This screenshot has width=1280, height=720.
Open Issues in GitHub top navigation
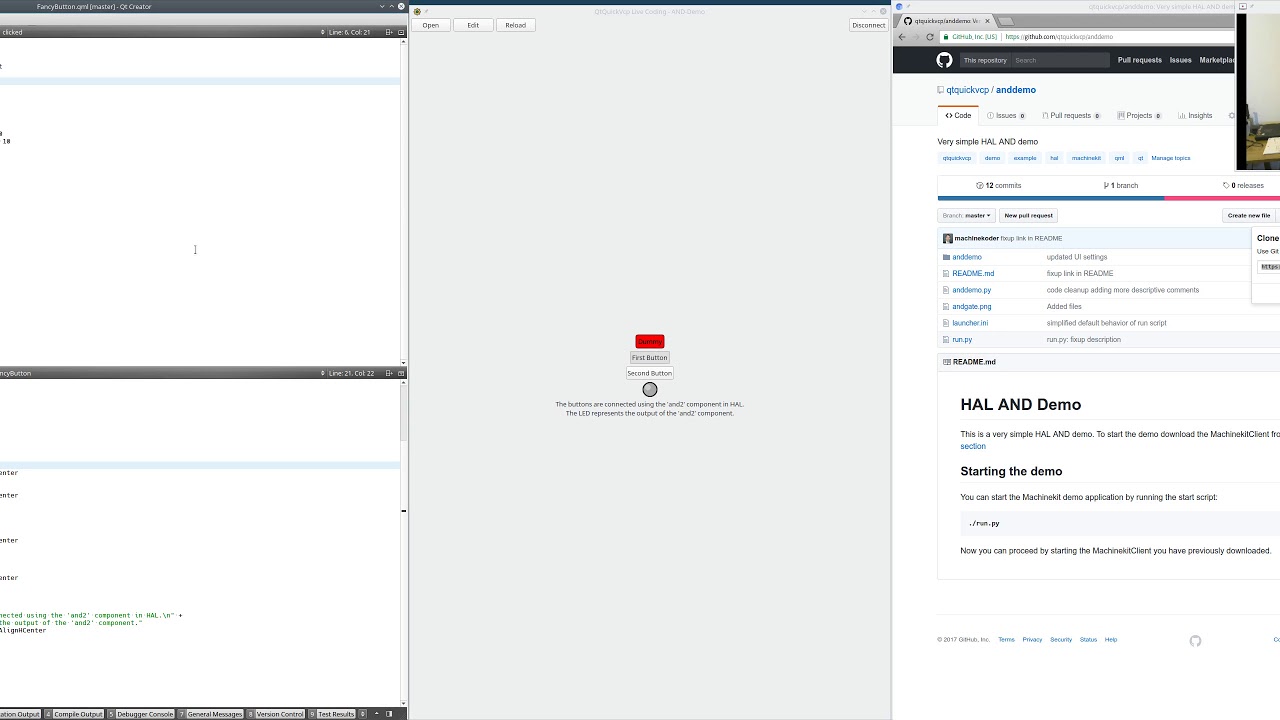click(1181, 60)
